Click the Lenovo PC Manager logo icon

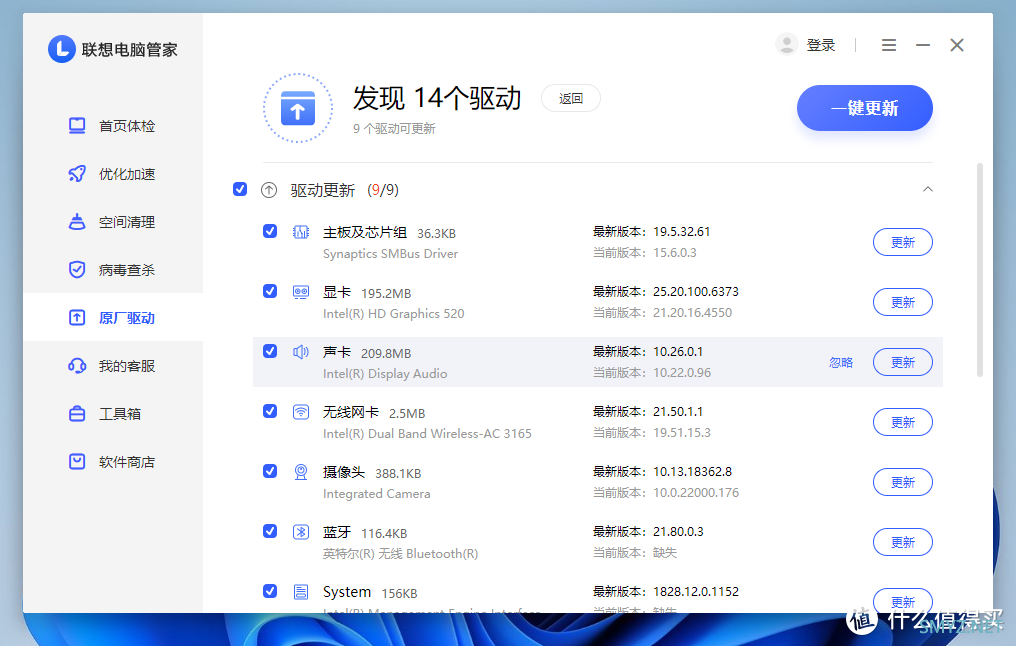pos(62,49)
